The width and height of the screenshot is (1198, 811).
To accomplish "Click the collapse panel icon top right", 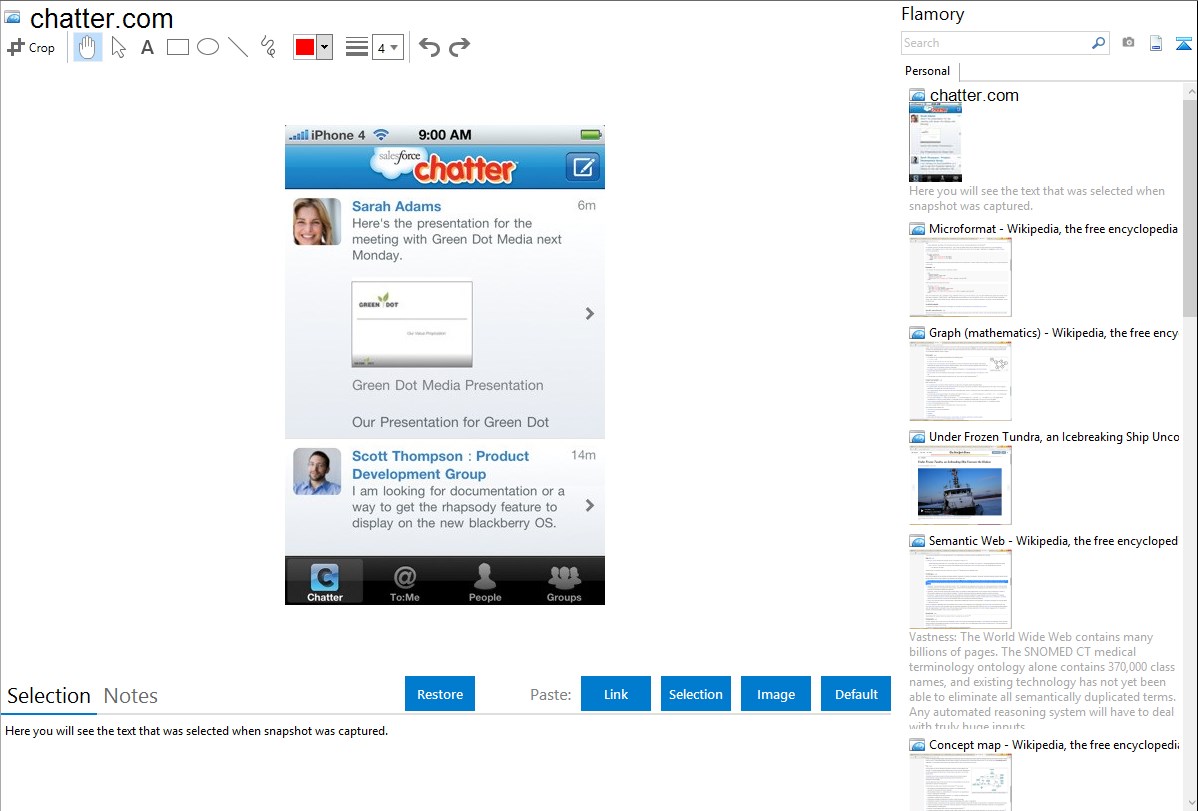I will click(1183, 44).
